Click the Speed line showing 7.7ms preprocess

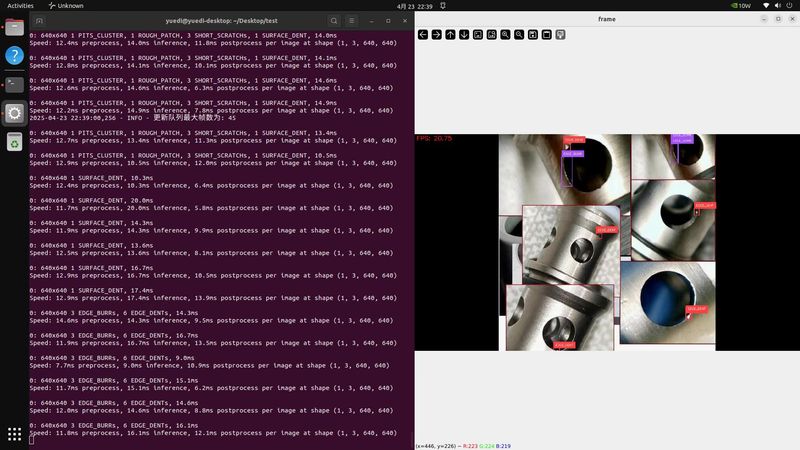point(209,366)
